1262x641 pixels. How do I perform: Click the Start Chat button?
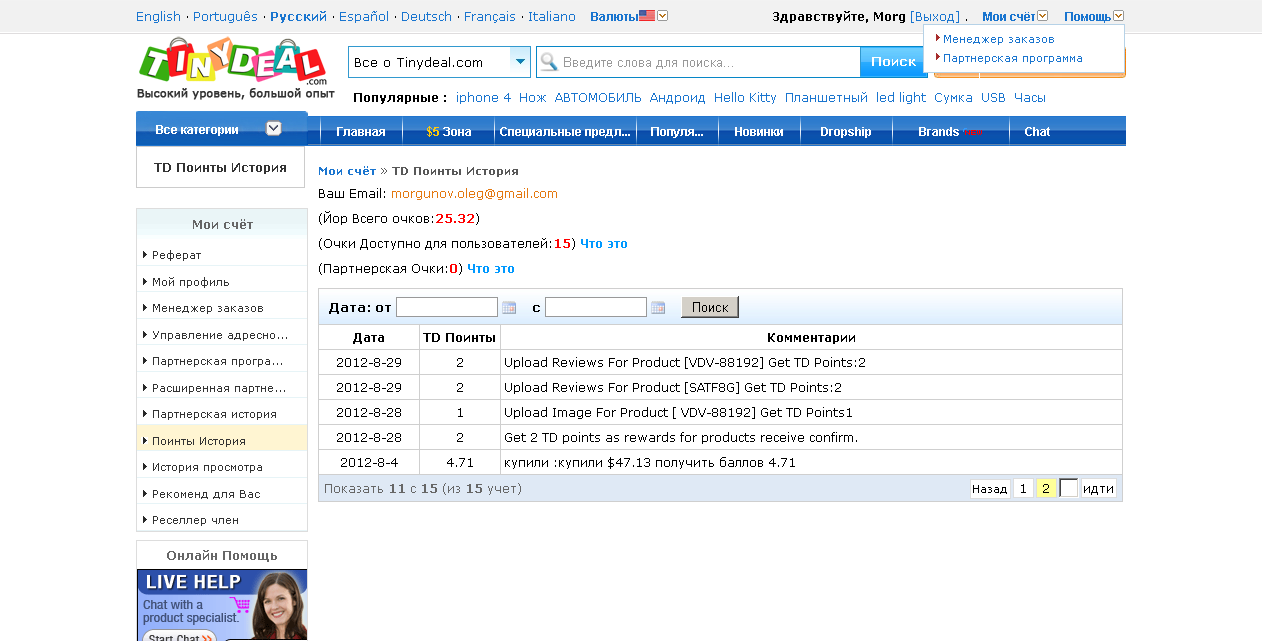tap(180, 636)
